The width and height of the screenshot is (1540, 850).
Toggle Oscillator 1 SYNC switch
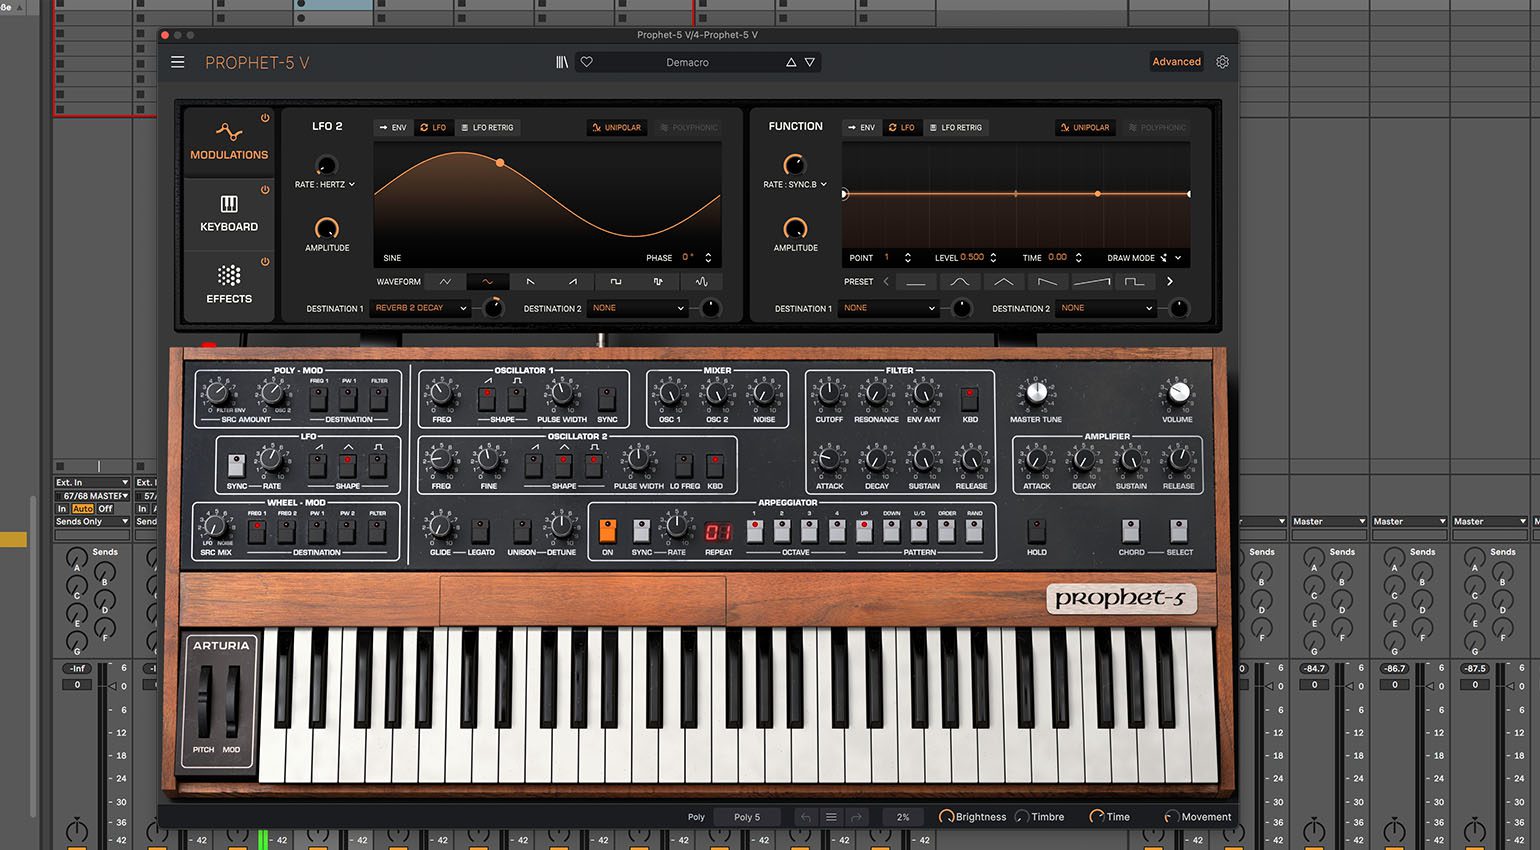tap(607, 399)
